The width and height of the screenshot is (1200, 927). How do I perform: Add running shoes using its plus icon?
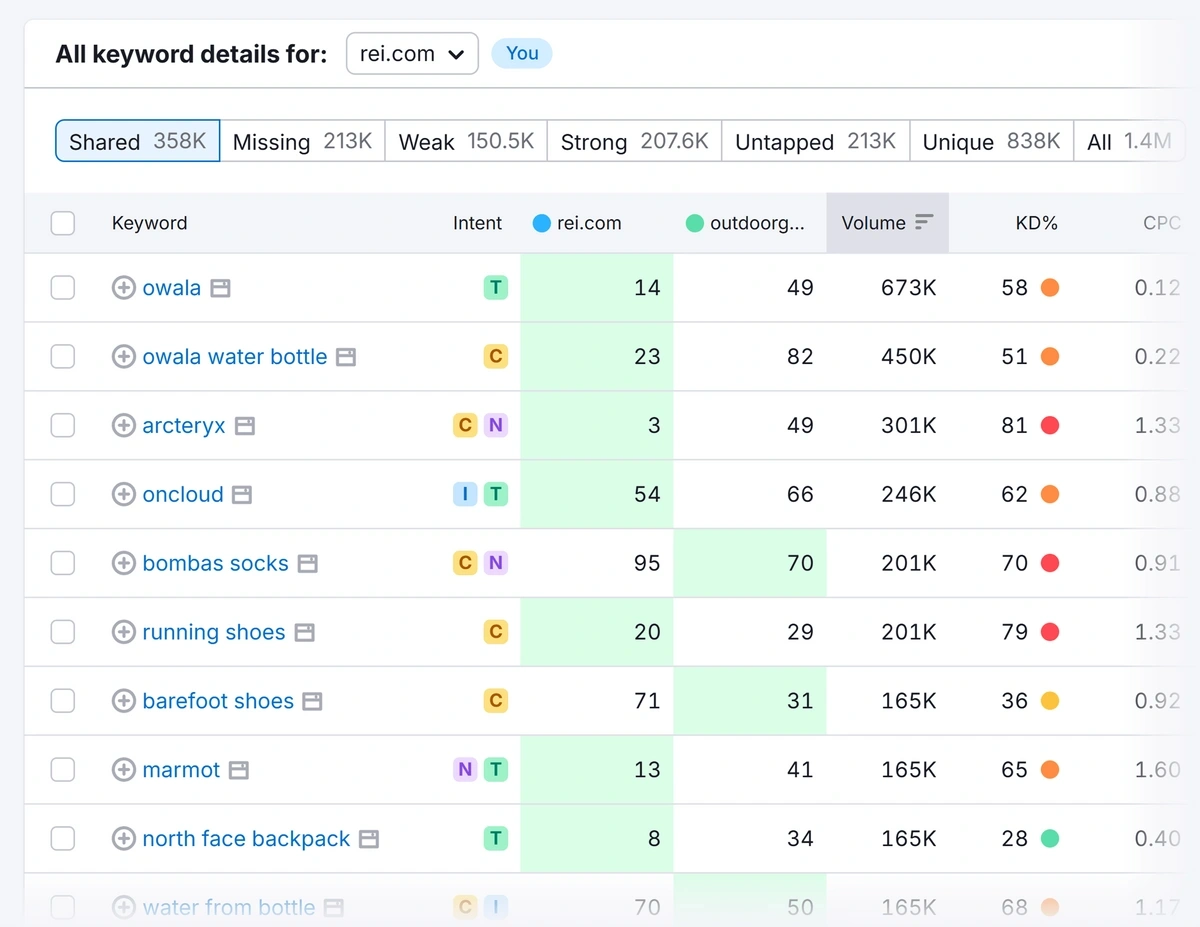[x=123, y=633]
